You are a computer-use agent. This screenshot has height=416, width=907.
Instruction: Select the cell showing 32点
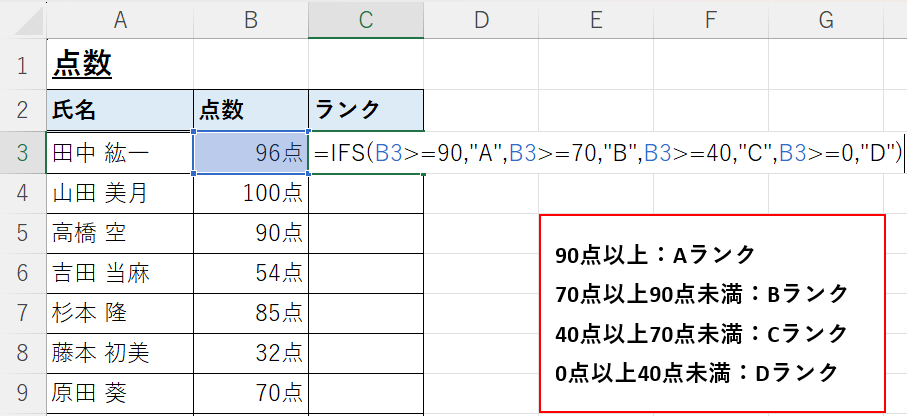(x=250, y=354)
